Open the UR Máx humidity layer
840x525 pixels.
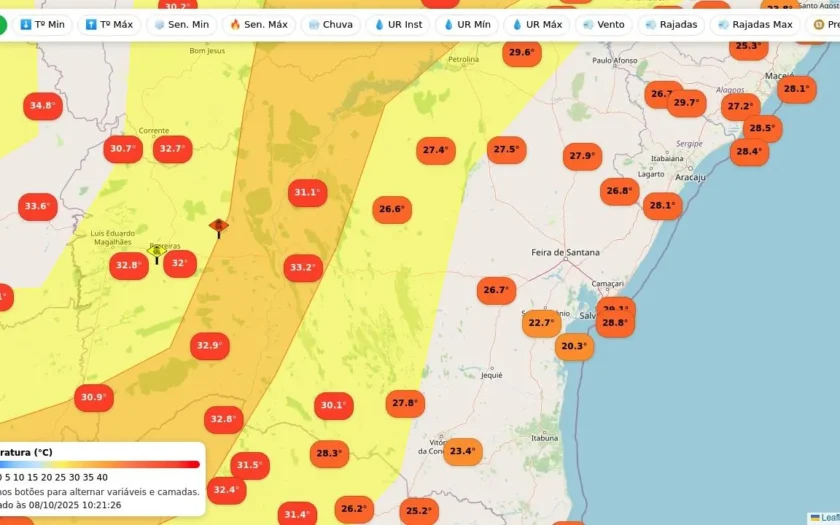click(x=537, y=25)
